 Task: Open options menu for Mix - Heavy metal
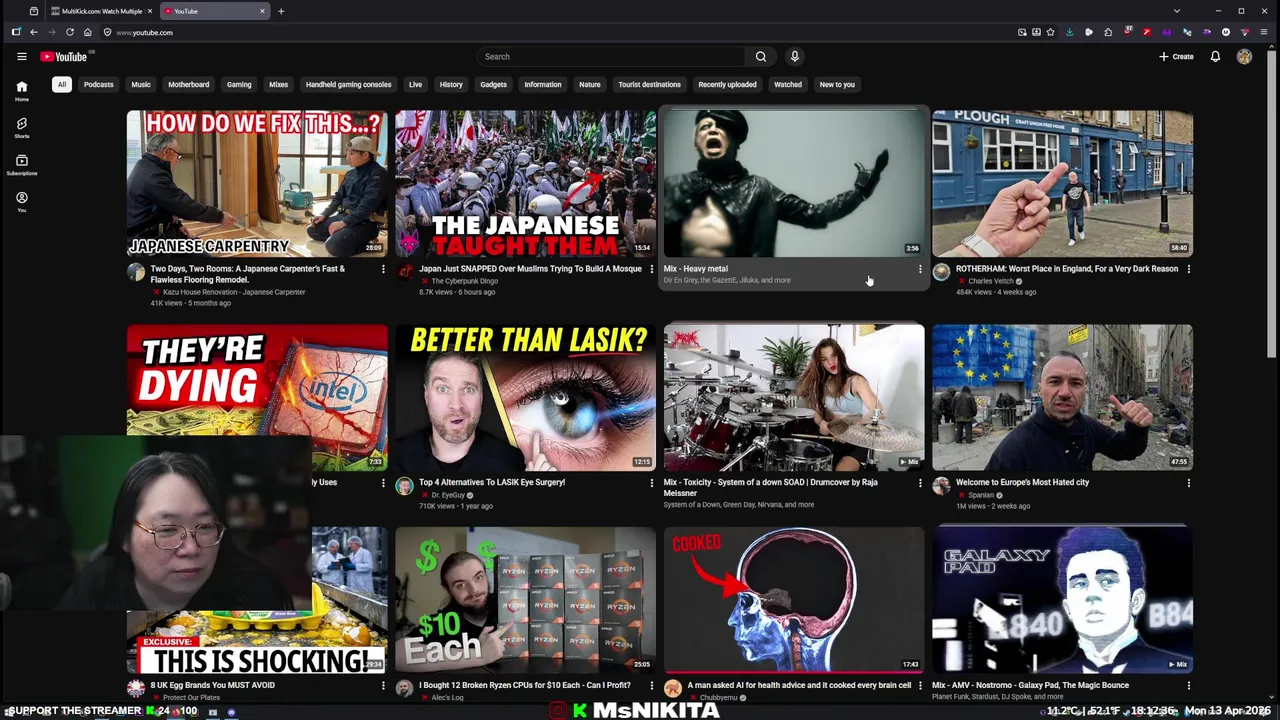[920, 269]
